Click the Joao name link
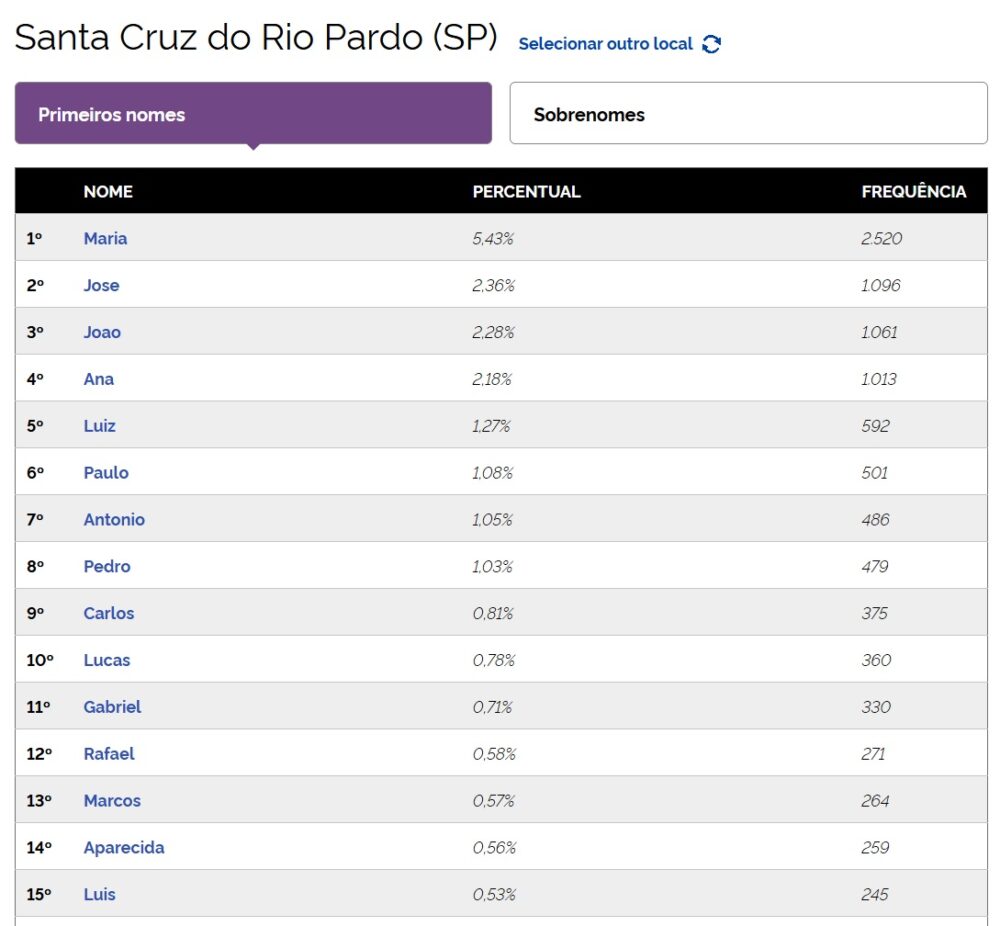 [102, 332]
